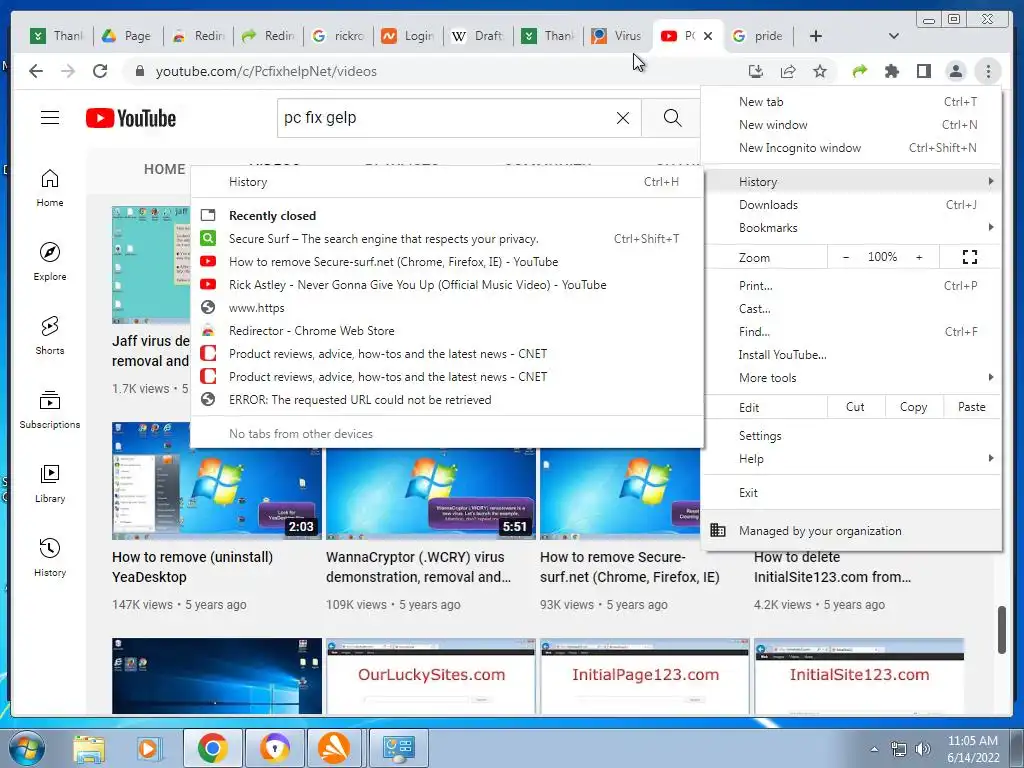Select Install YouTube... menu item
This screenshot has width=1024, height=768.
(x=852, y=355)
